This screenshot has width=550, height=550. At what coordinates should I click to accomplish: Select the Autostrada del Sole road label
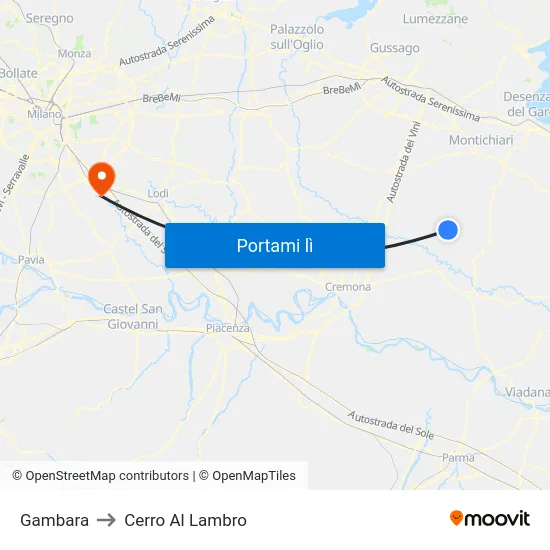tap(391, 425)
